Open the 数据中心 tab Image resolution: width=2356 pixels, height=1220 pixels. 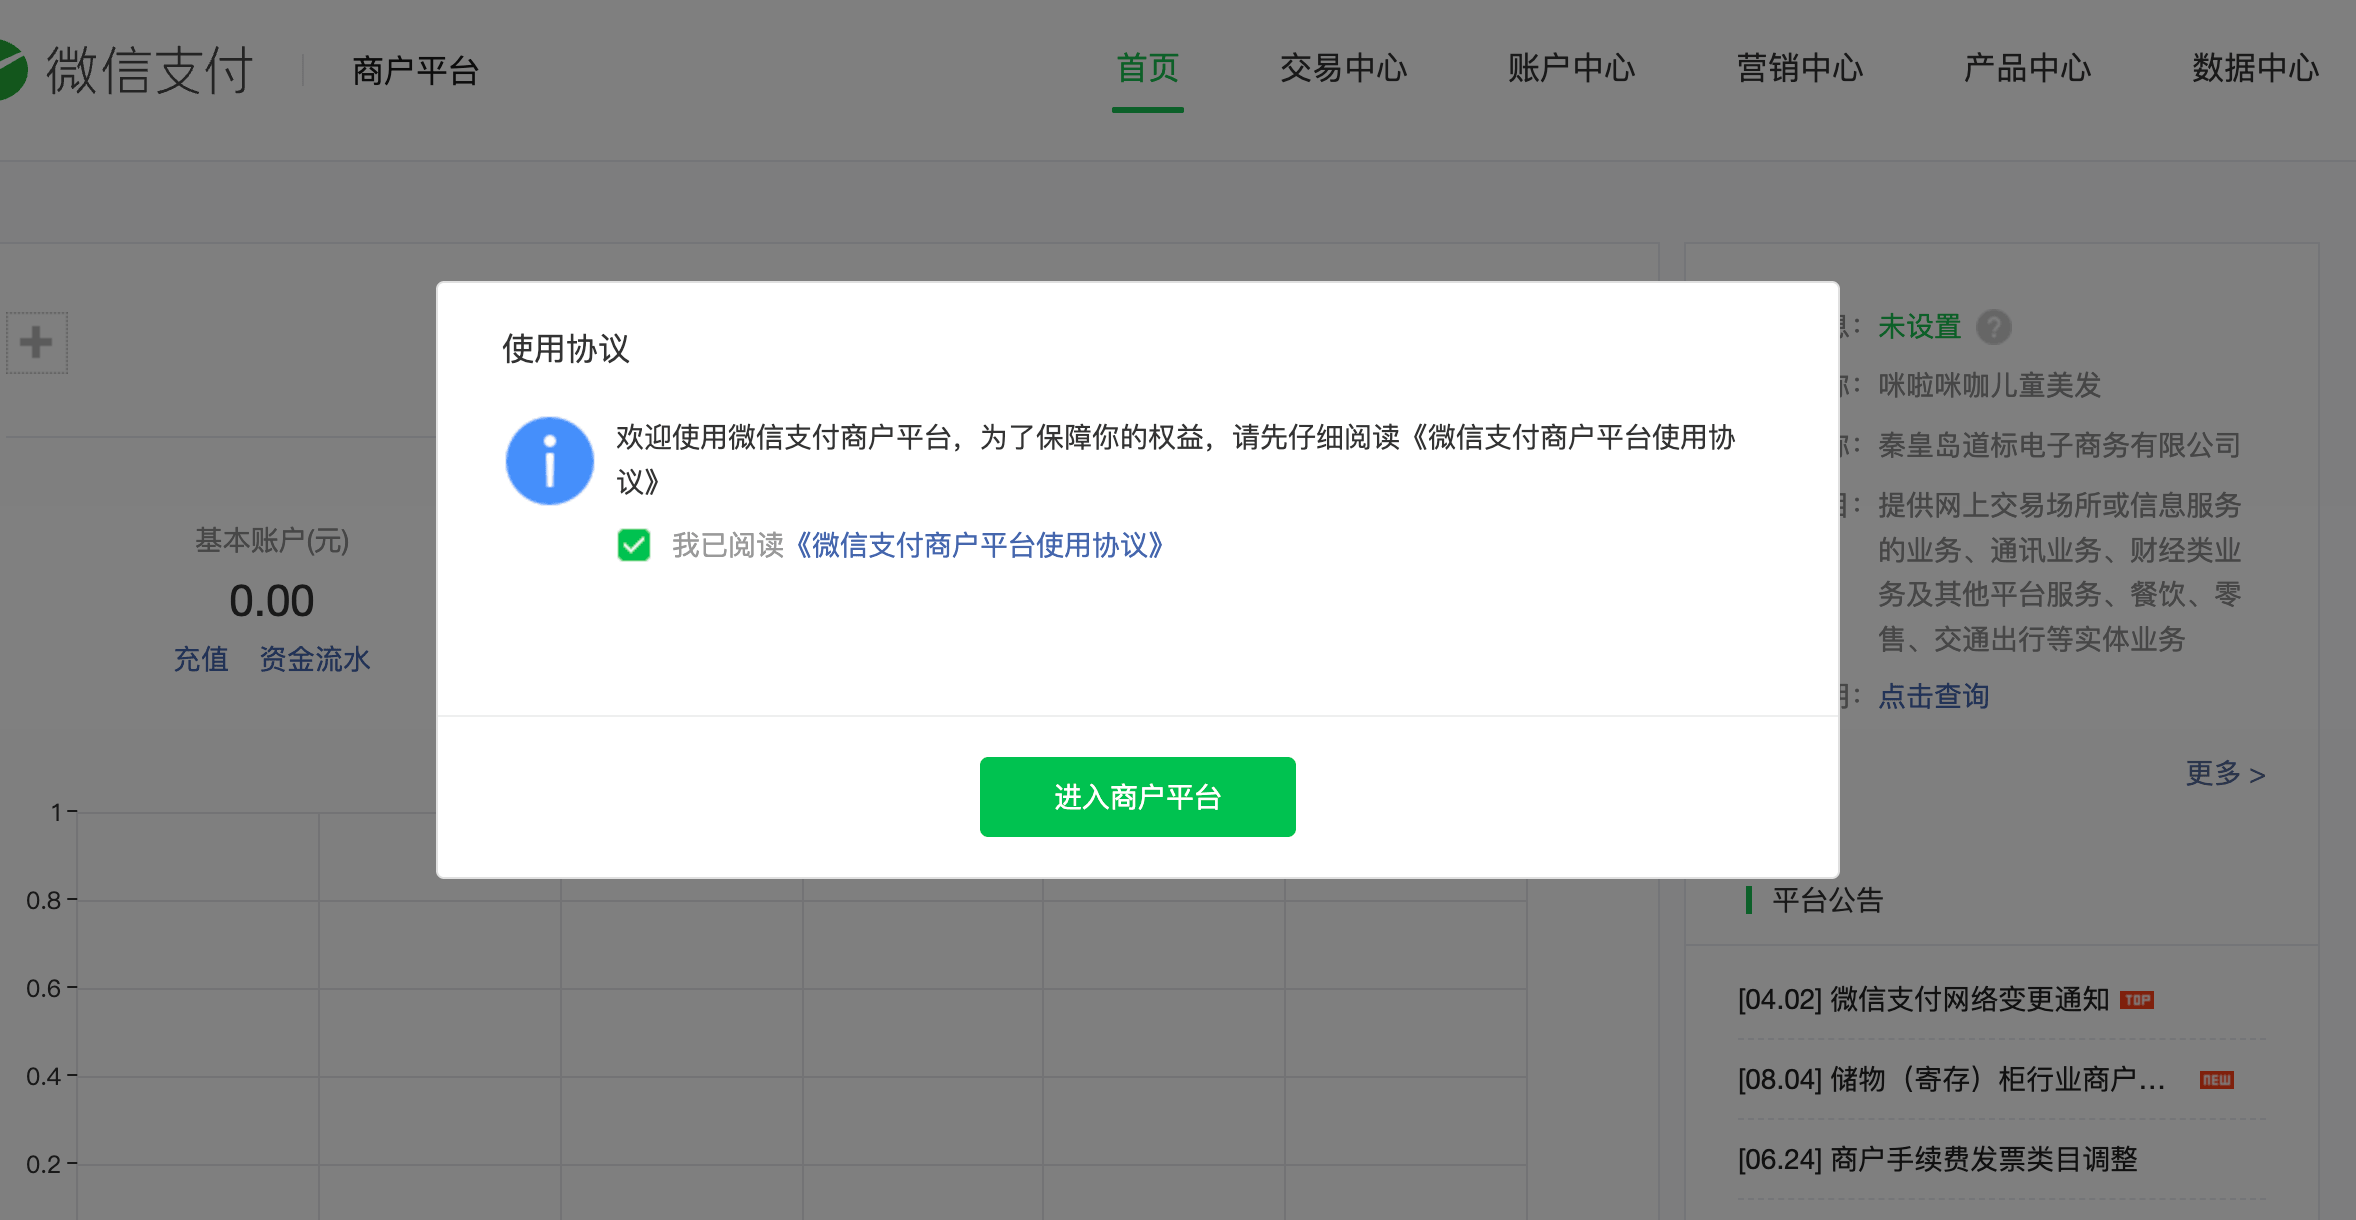[x=2256, y=68]
